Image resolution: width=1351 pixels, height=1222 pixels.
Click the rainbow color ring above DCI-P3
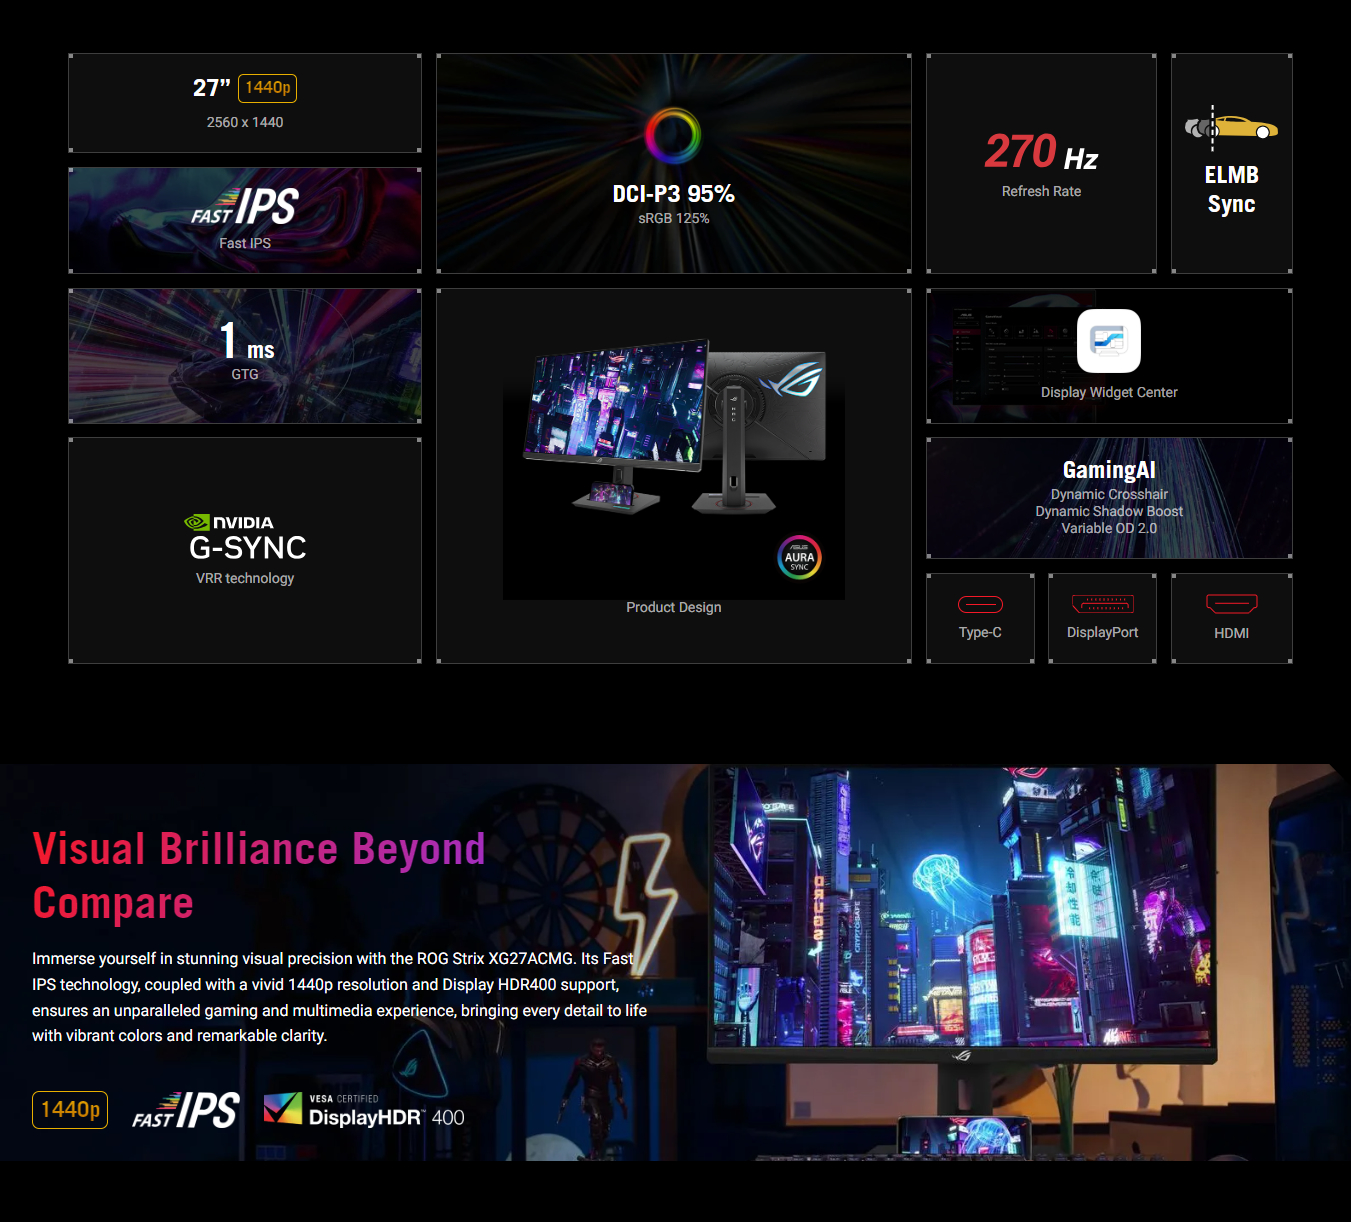pyautogui.click(x=673, y=135)
